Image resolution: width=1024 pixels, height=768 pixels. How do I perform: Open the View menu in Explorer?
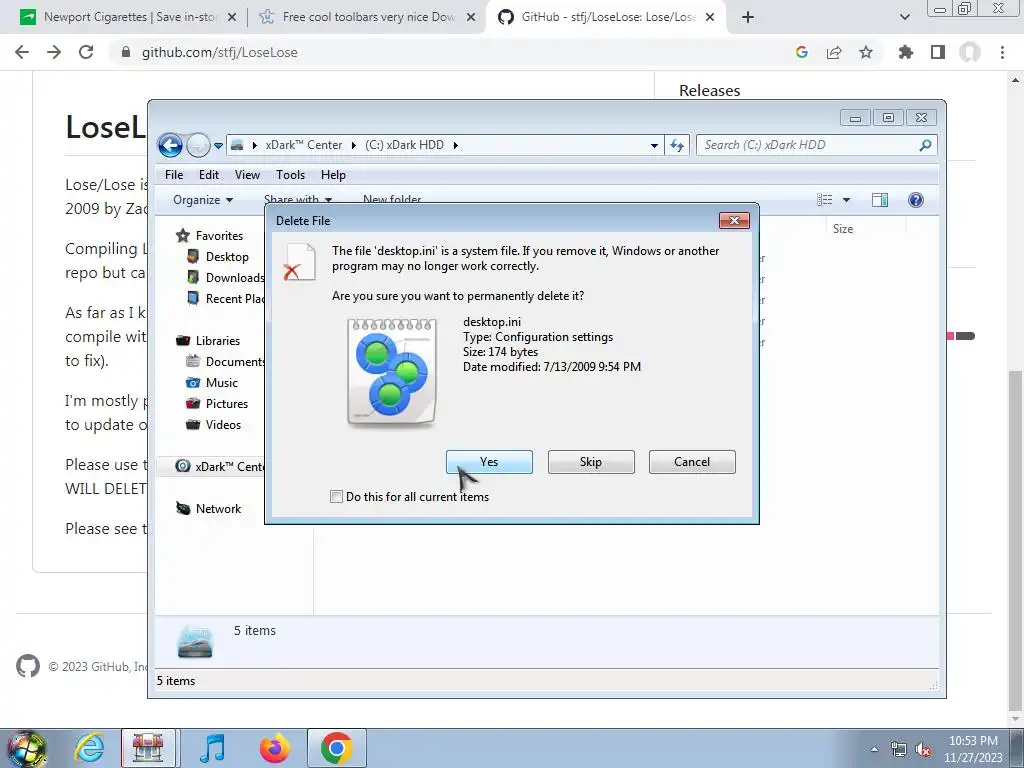click(248, 175)
